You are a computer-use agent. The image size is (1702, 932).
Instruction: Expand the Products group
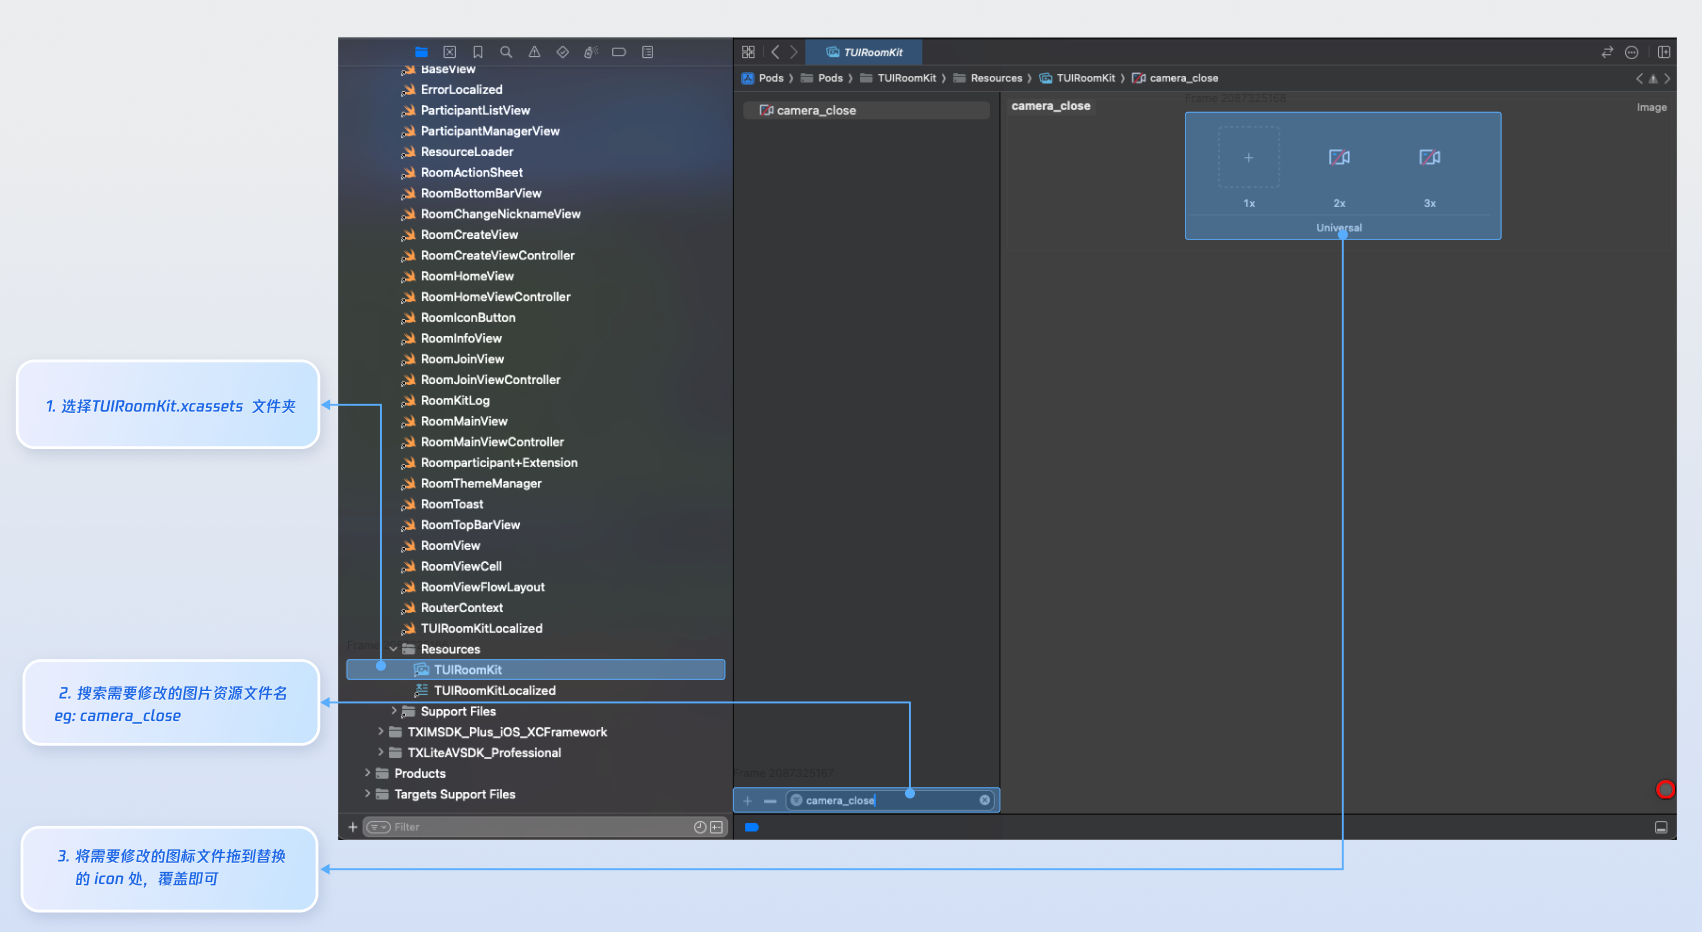tap(367, 773)
